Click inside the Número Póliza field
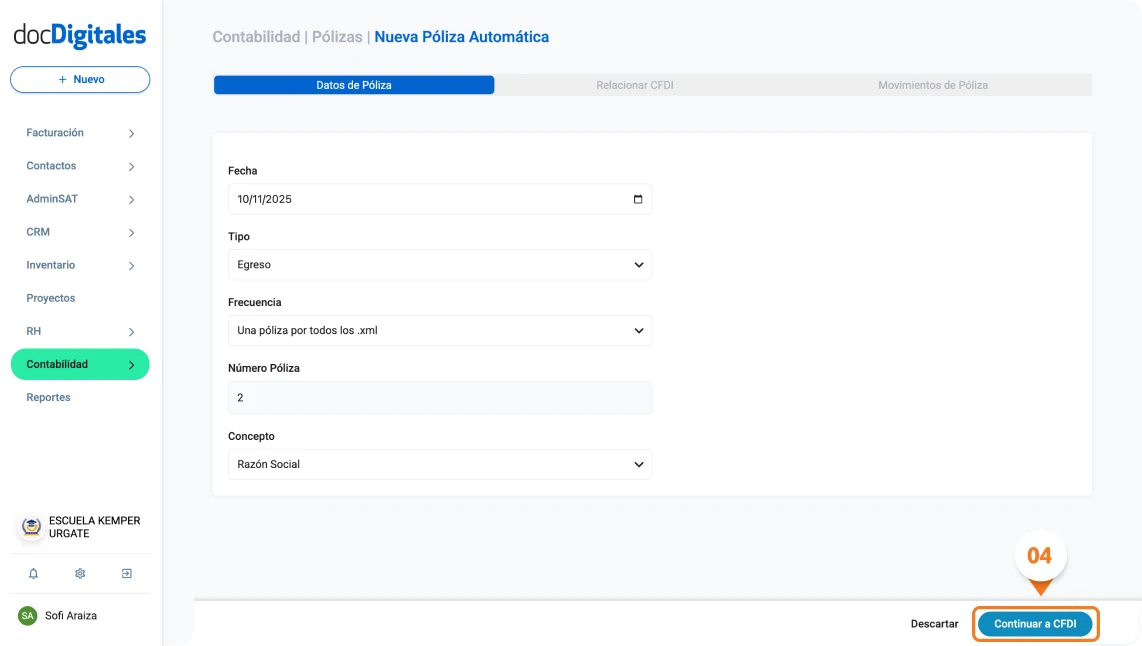Image resolution: width=1142 pixels, height=646 pixels. click(x=440, y=397)
